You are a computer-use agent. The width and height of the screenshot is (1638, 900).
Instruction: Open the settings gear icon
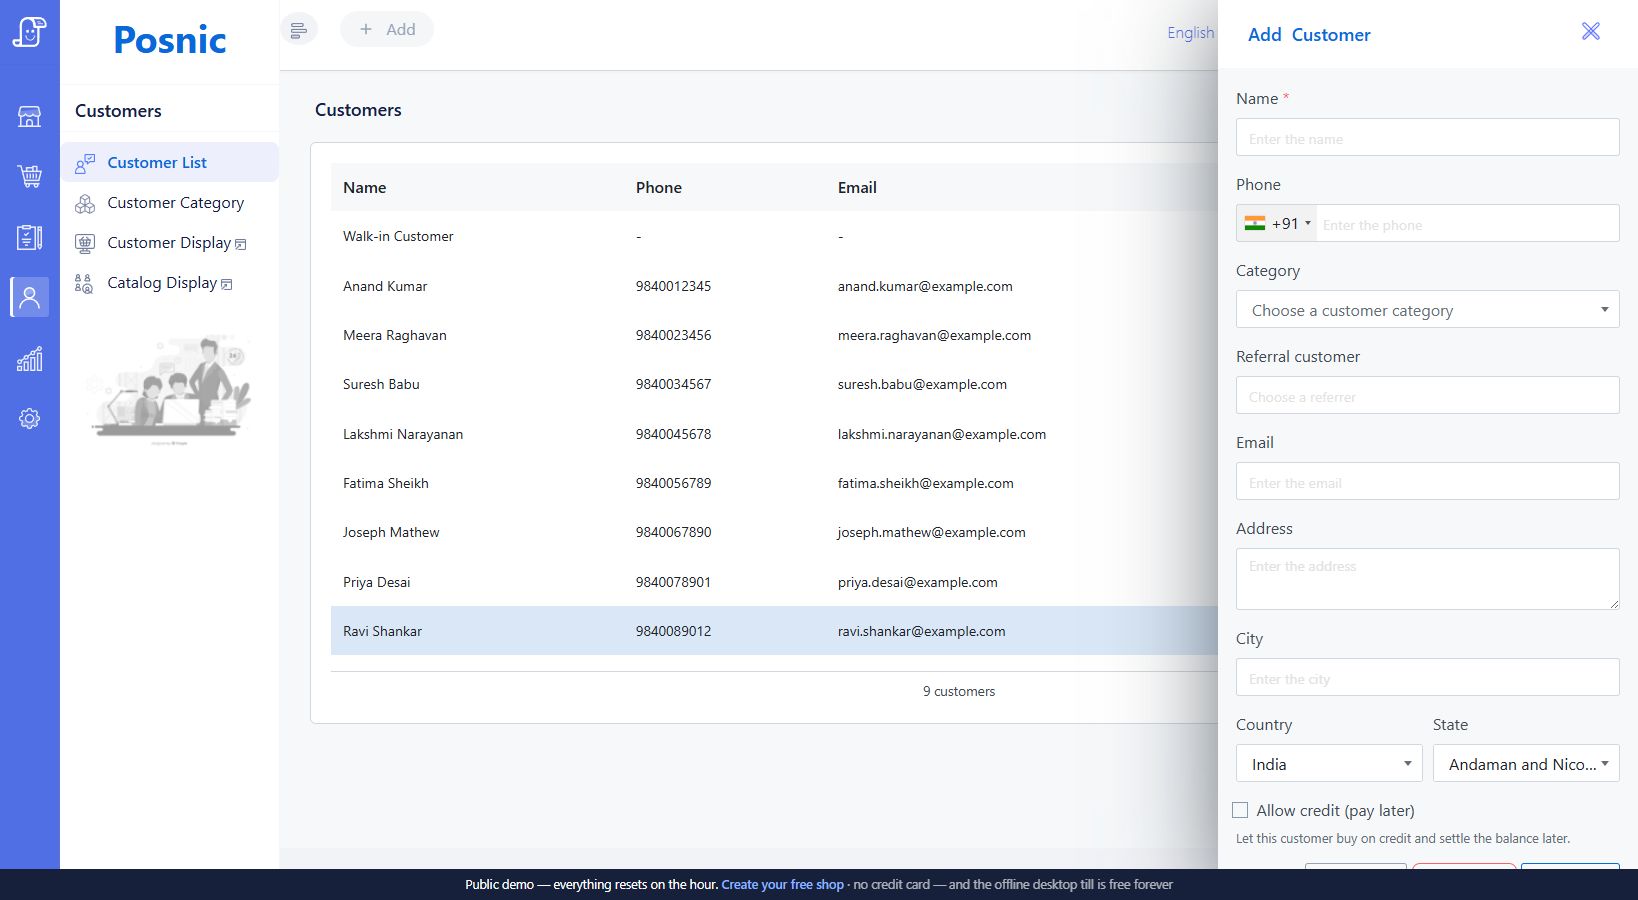coord(29,418)
